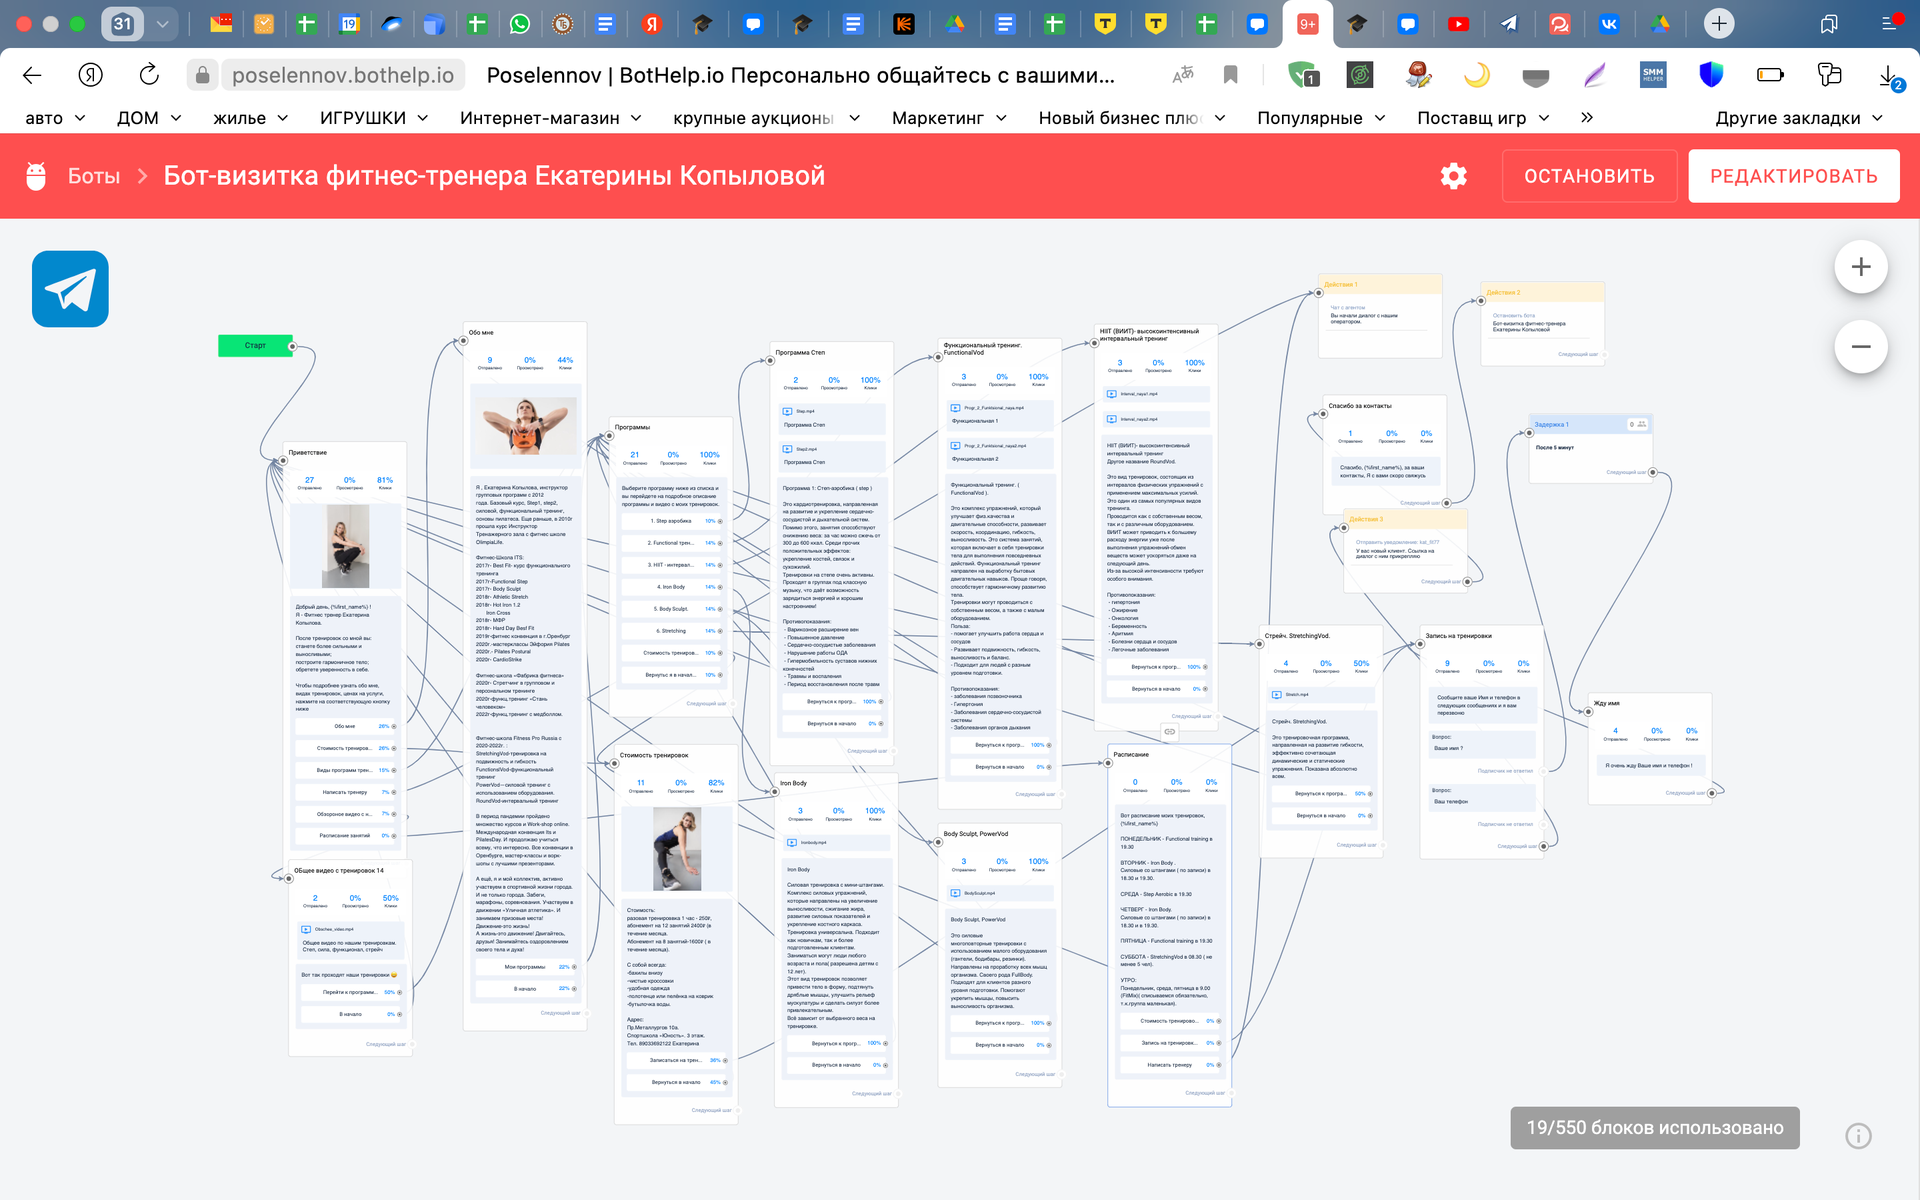Click the lock icon in address bar
The width and height of the screenshot is (1920, 1200).
(x=202, y=75)
